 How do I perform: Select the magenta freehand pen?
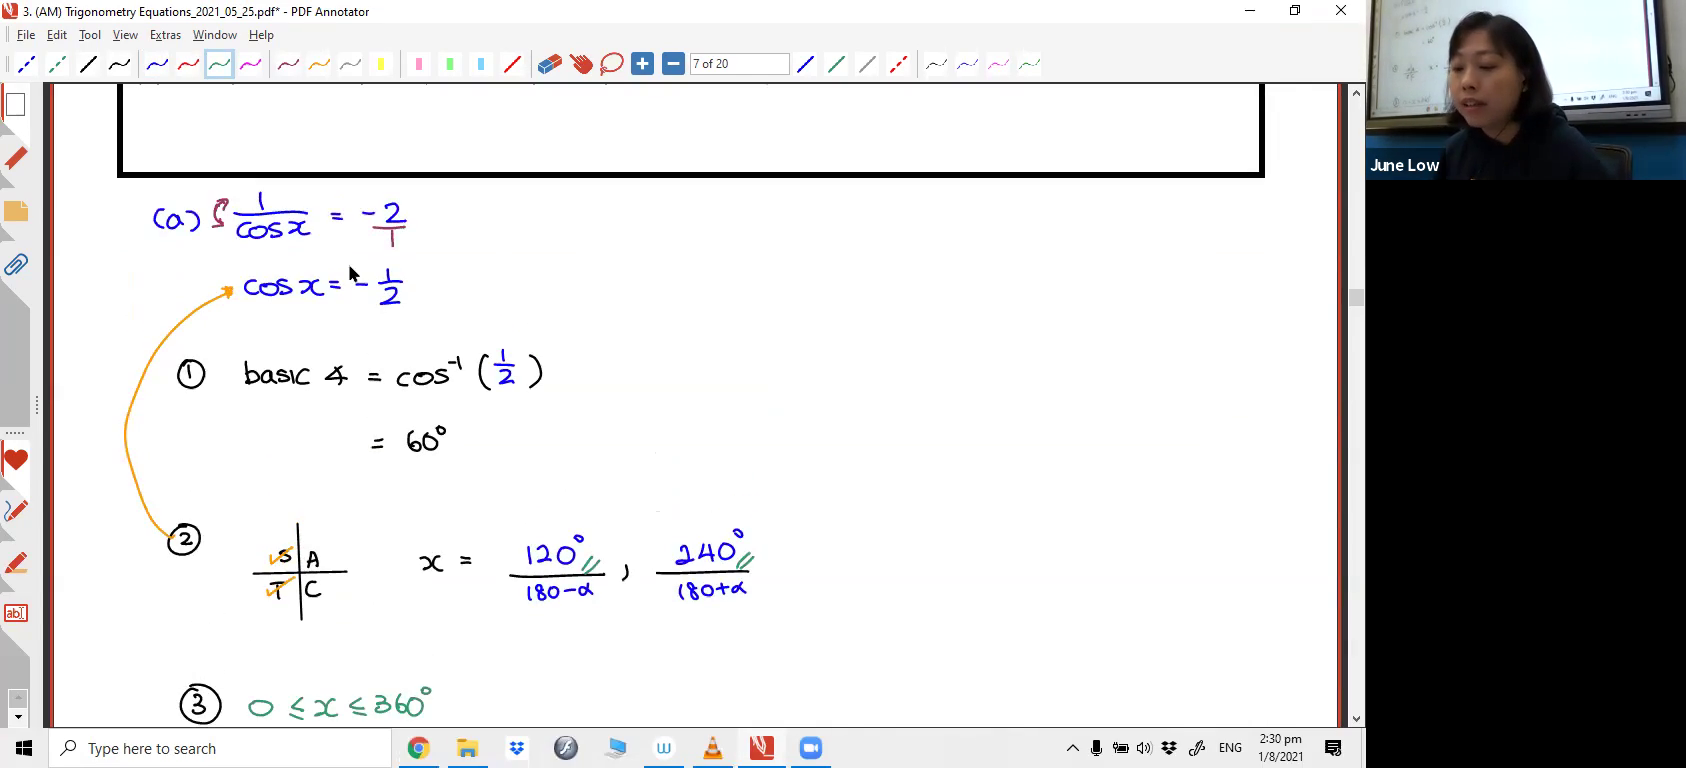pyautogui.click(x=250, y=64)
